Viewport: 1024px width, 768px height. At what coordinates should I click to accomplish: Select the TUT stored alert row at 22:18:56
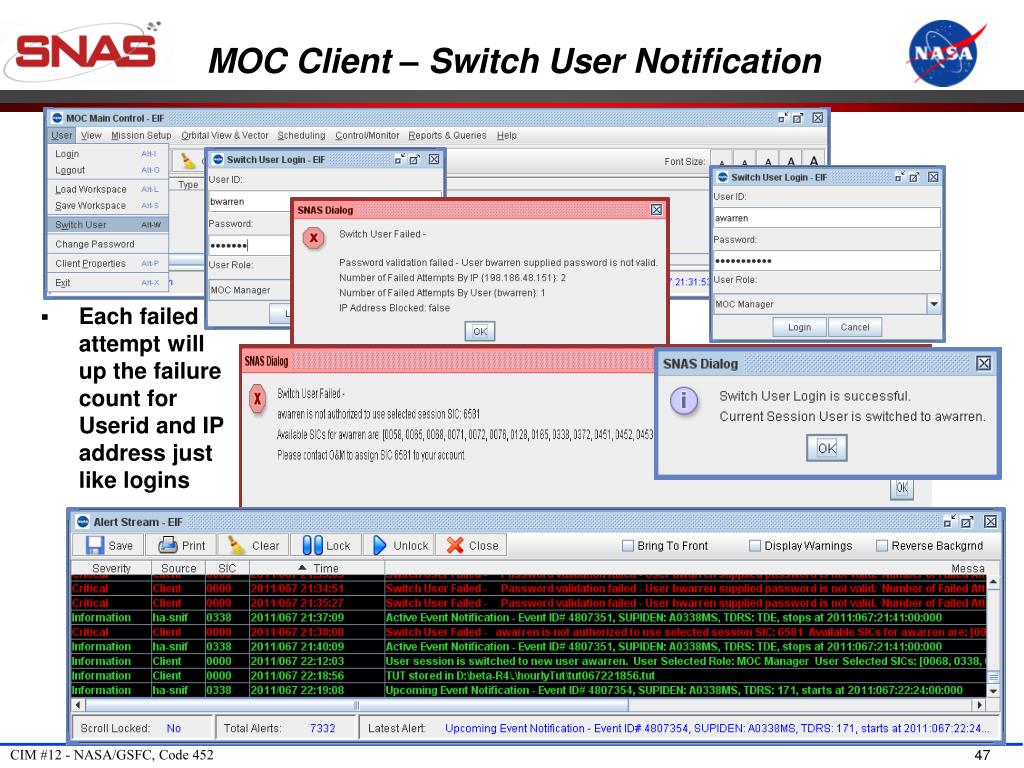(x=528, y=675)
